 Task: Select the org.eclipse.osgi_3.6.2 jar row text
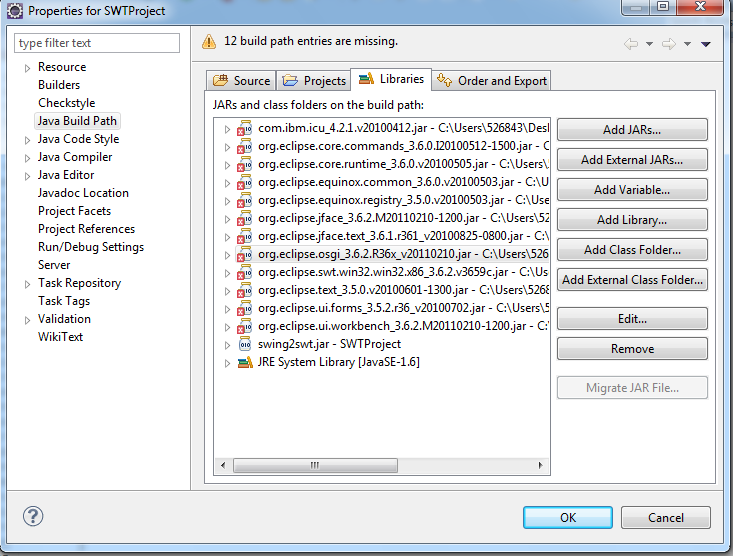click(403, 254)
